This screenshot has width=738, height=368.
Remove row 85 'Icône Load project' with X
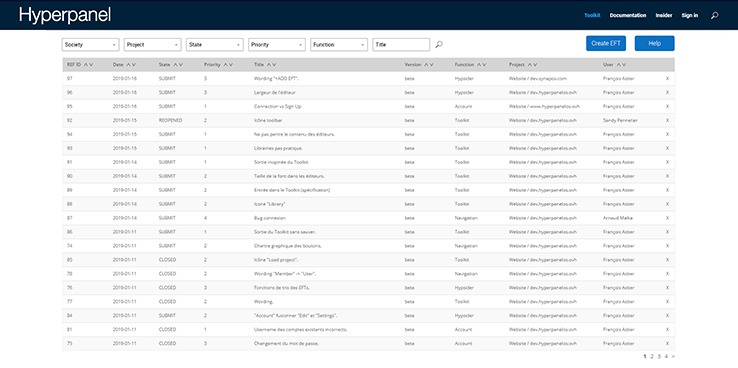[x=667, y=260]
